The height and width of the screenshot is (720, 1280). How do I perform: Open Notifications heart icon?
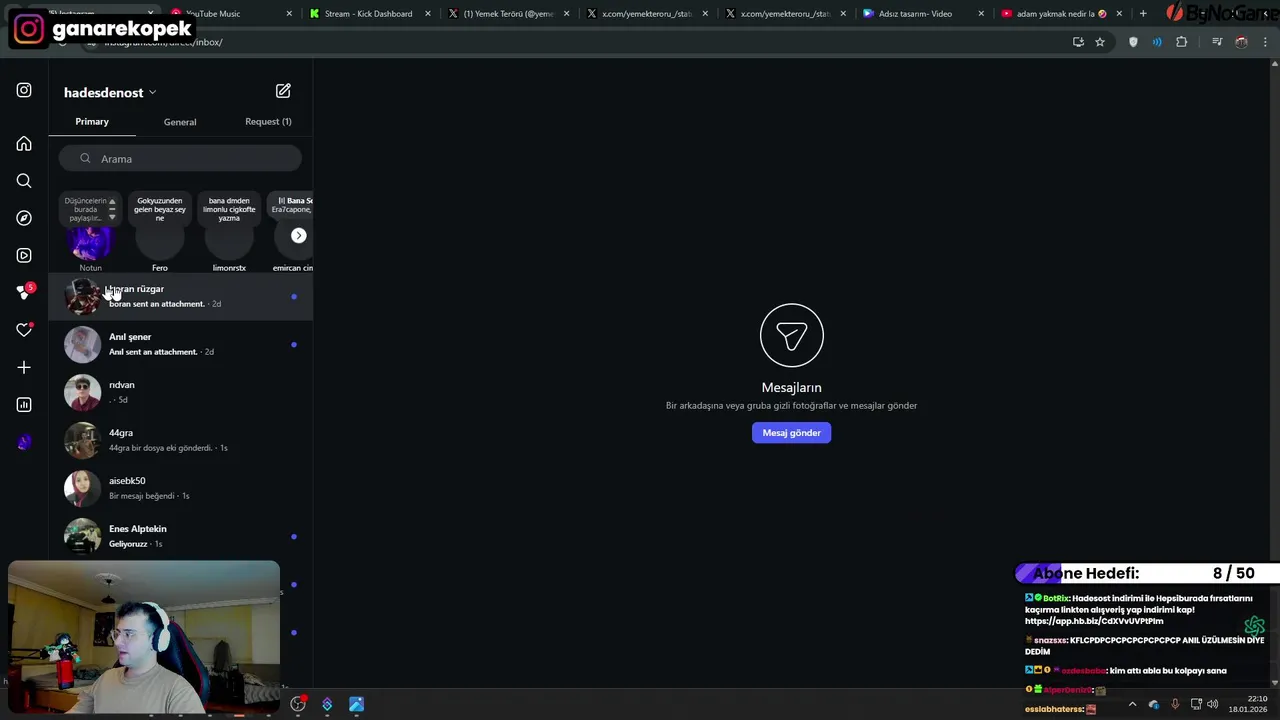(24, 330)
